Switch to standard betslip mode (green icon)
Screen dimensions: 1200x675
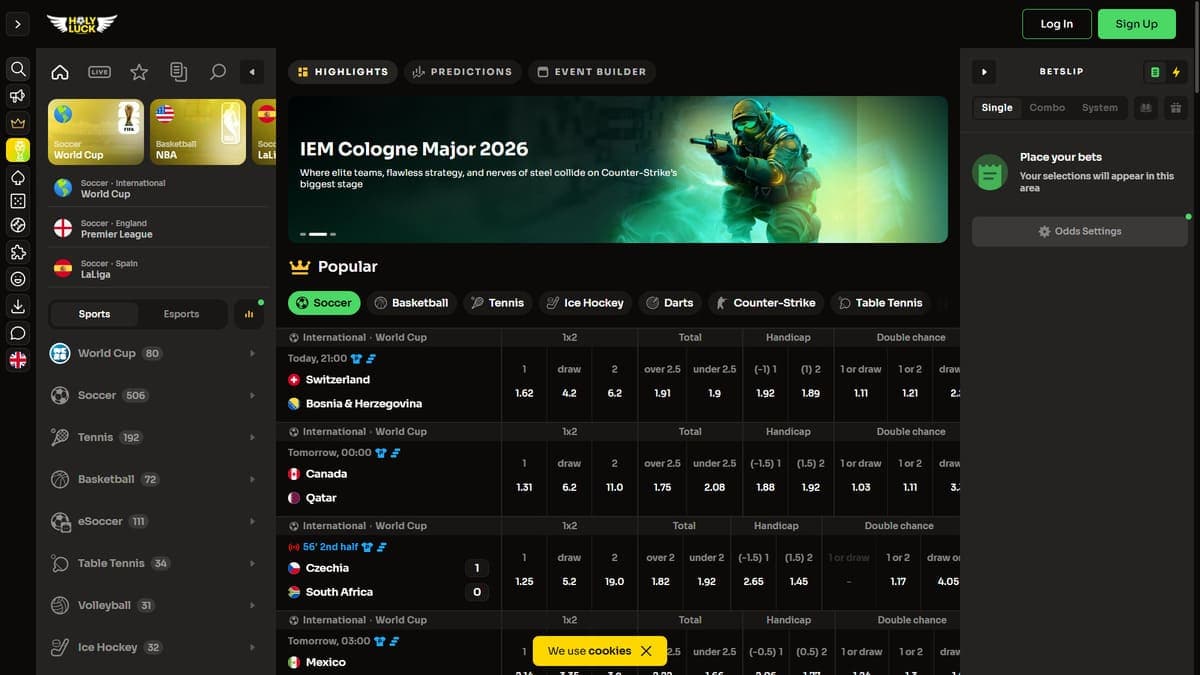[1155, 72]
